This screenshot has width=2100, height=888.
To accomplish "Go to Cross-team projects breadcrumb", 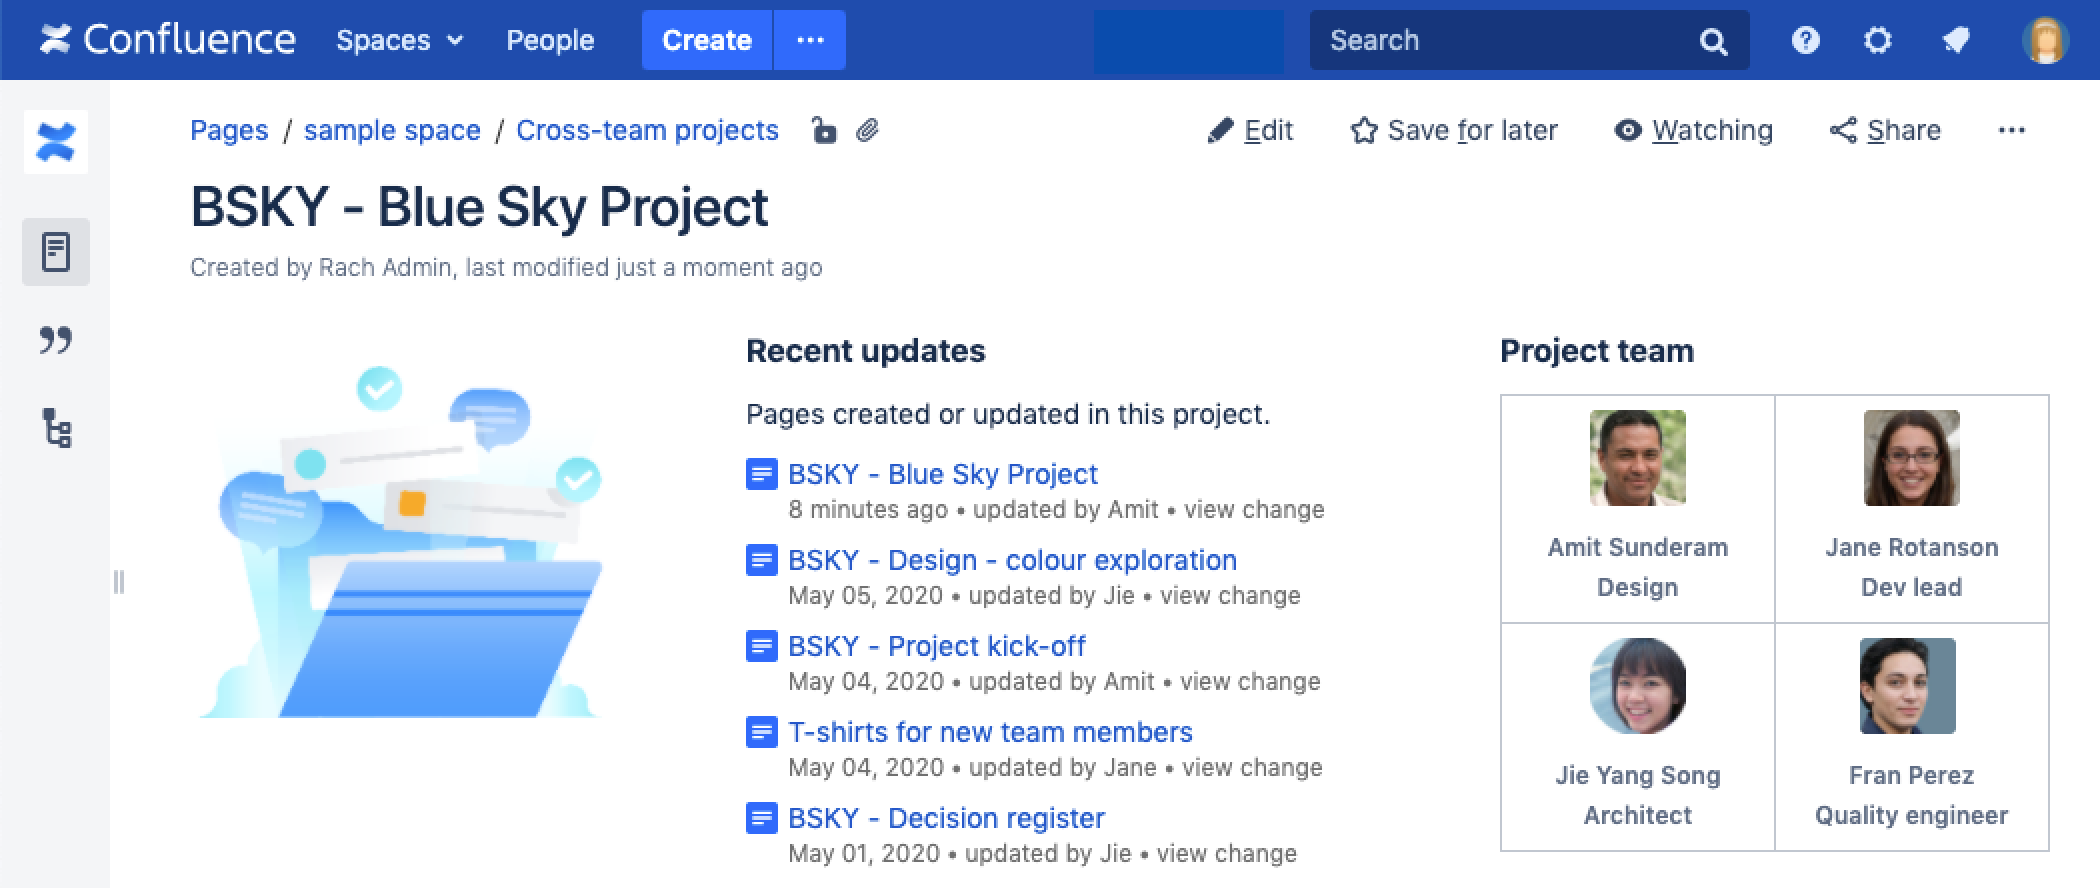I will pyautogui.click(x=647, y=131).
